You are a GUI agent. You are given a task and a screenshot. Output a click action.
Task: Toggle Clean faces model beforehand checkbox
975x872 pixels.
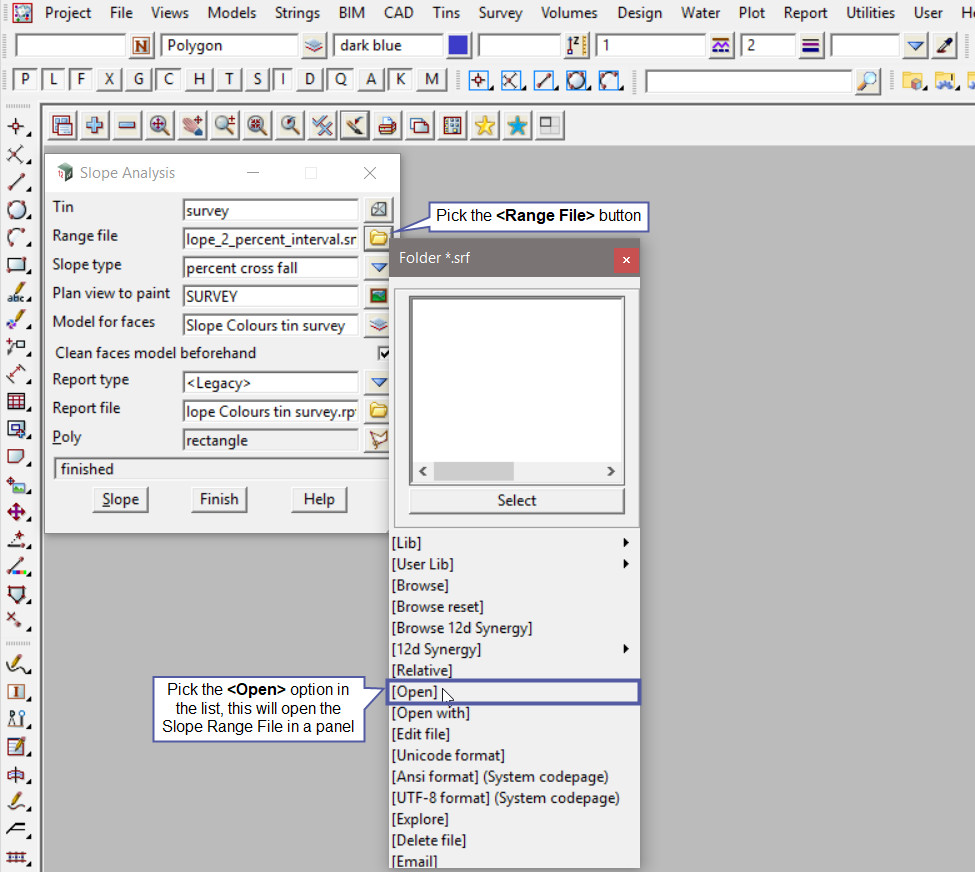coord(384,353)
